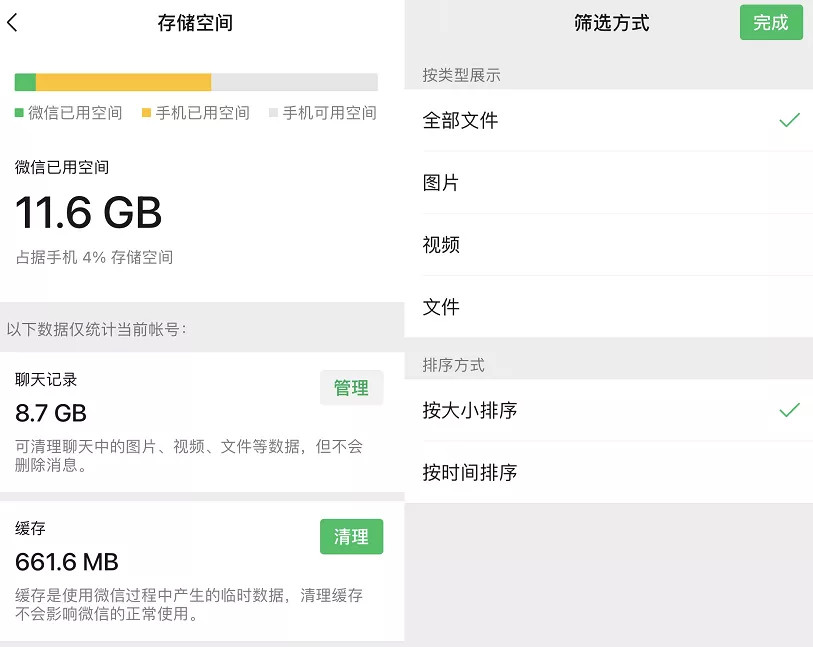
Task: Tap the 缓存 661.6 MB entry
Action: pyautogui.click(x=202, y=571)
